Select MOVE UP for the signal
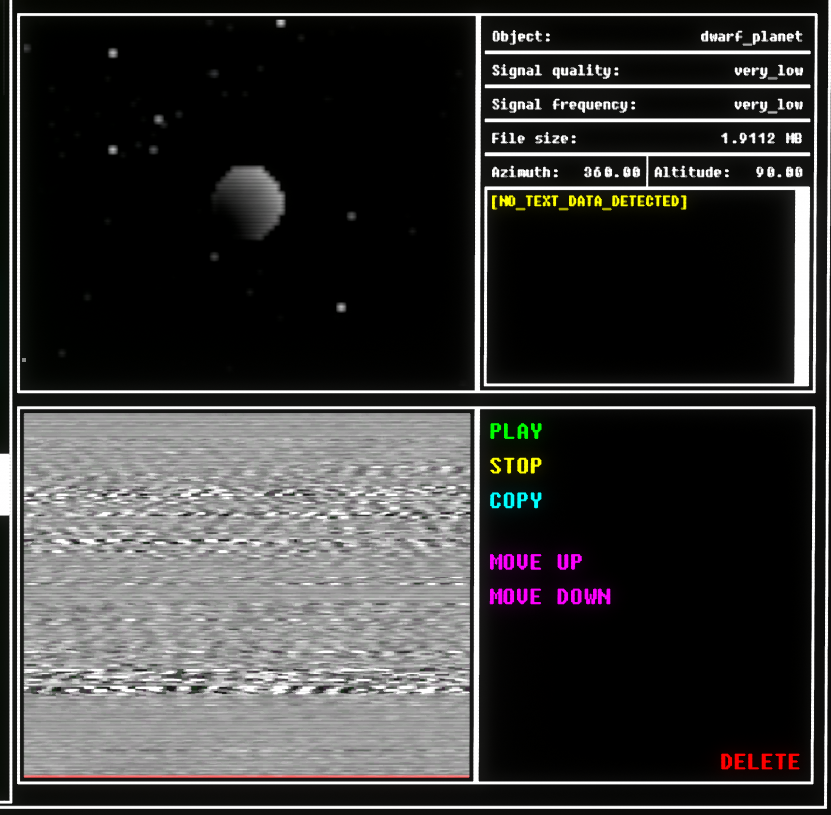 (x=535, y=563)
